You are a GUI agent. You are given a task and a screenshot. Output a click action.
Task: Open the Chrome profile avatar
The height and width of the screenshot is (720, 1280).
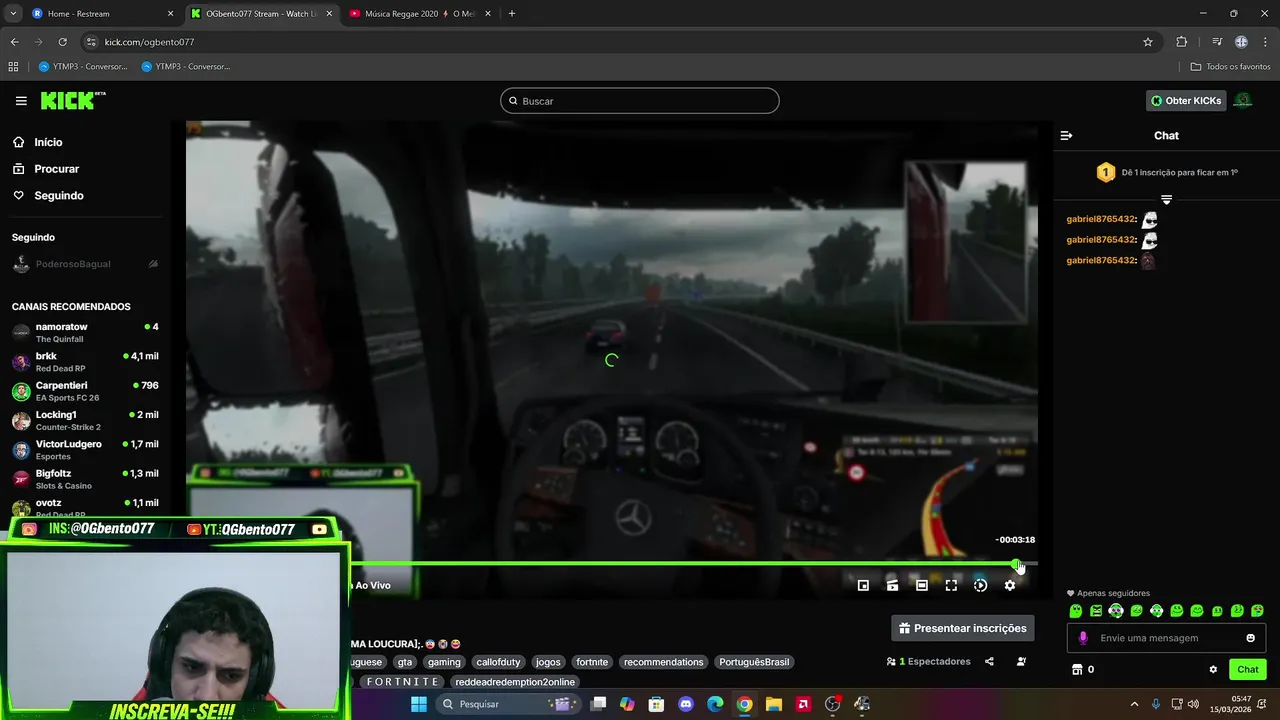1241,42
